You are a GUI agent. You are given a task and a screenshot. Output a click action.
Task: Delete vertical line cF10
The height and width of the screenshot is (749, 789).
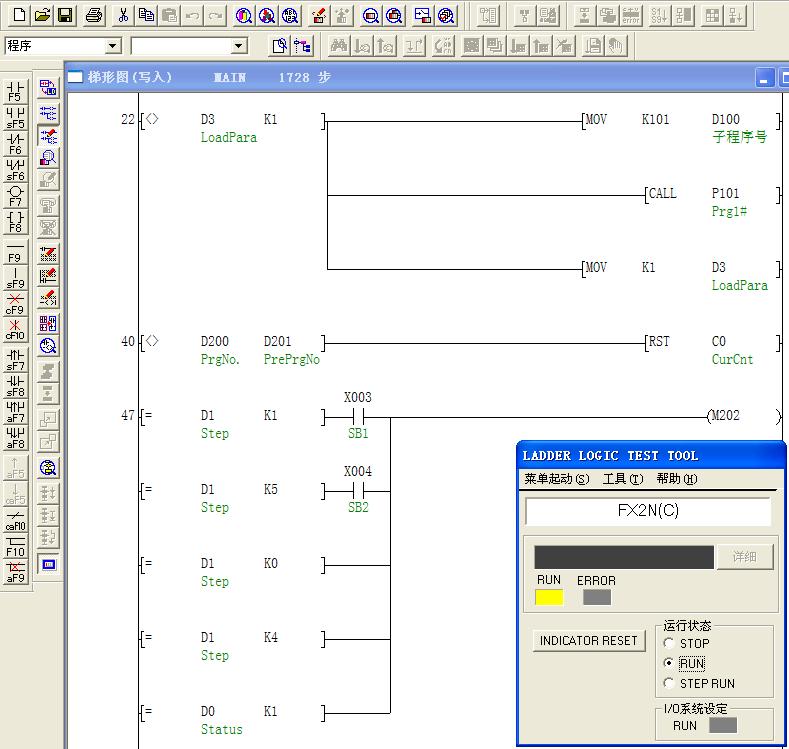point(16,330)
